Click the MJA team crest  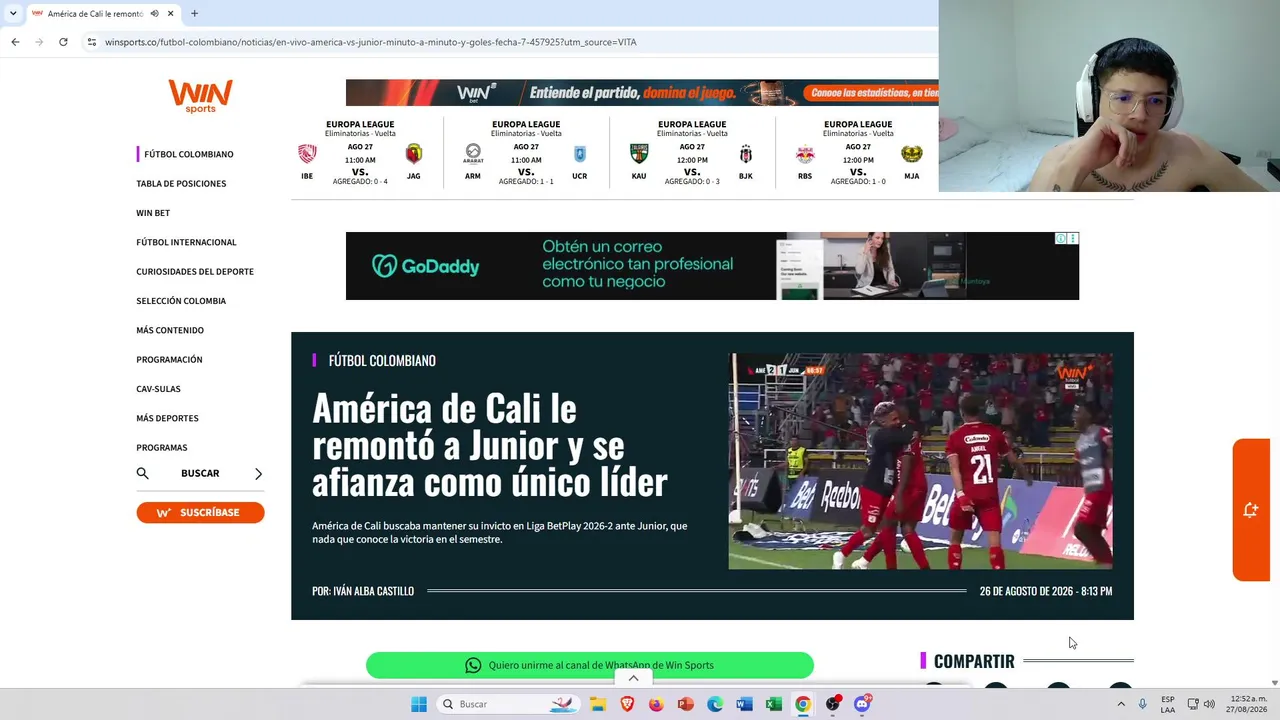pyautogui.click(x=912, y=154)
